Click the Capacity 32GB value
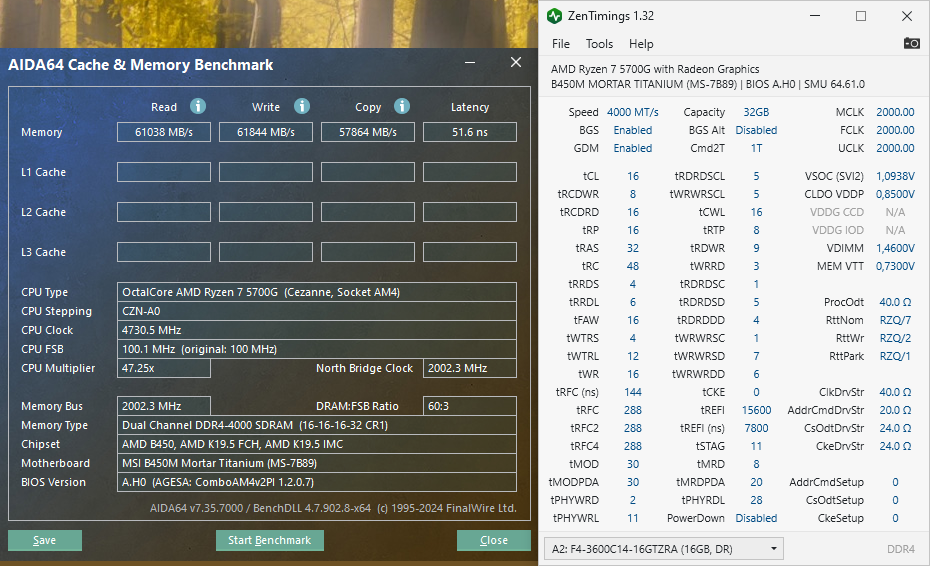This screenshot has width=930, height=566. click(756, 112)
